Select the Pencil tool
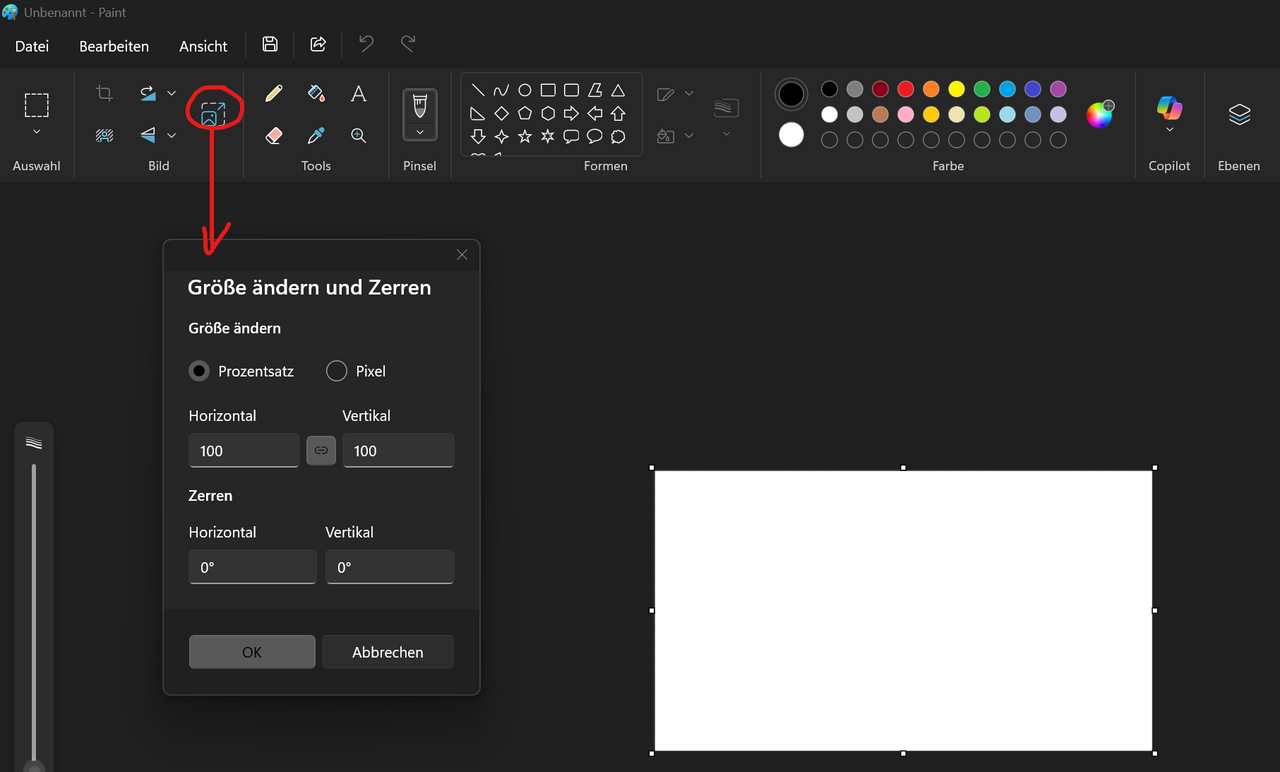The height and width of the screenshot is (772, 1280). [x=274, y=93]
